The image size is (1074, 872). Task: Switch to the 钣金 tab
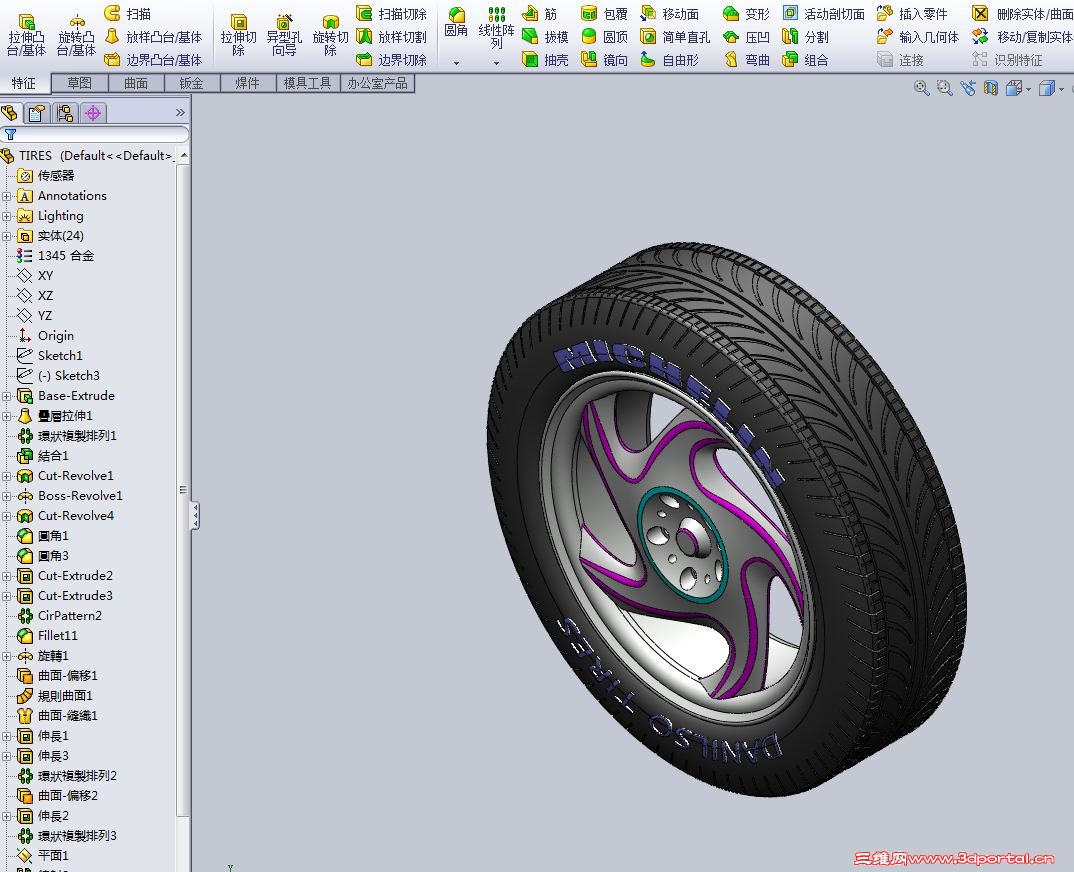click(x=191, y=84)
